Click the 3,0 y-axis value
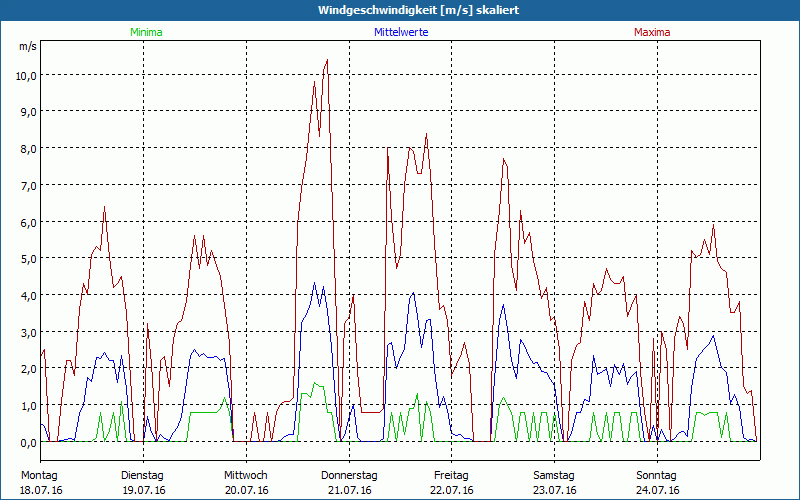 pyautogui.click(x=29, y=333)
